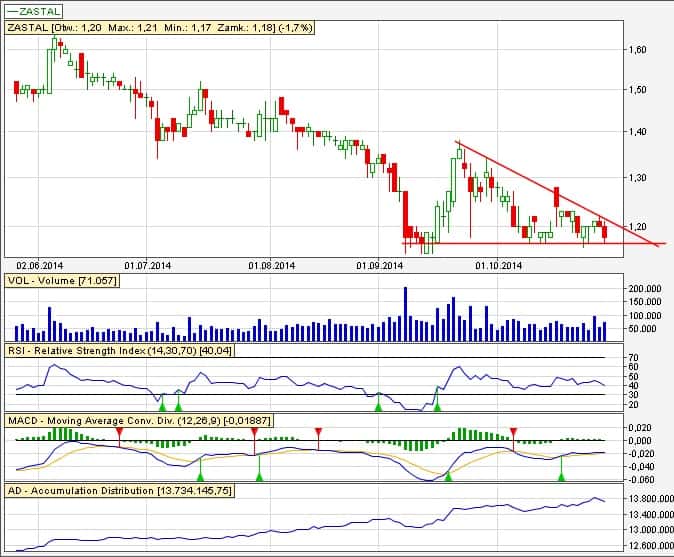Select the ZASTAL open/max/min/close price header
The height and width of the screenshot is (557, 674).
161,28
